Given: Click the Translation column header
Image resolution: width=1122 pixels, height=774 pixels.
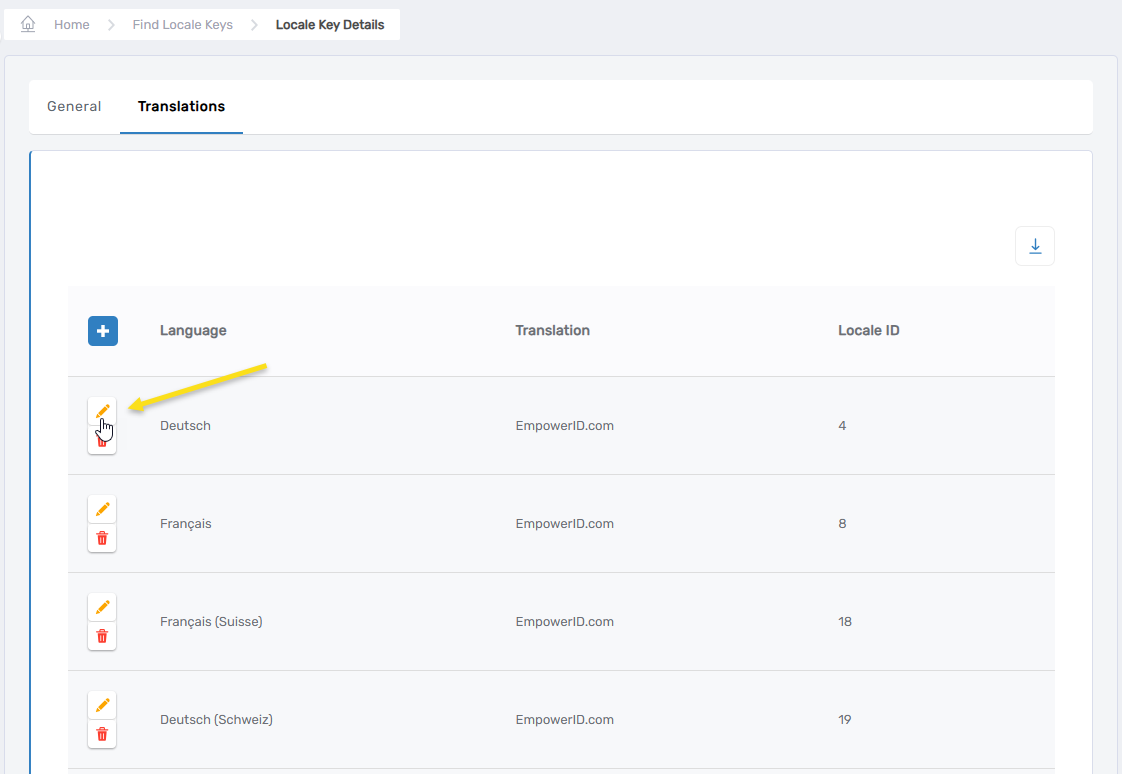Looking at the screenshot, I should click(x=552, y=331).
